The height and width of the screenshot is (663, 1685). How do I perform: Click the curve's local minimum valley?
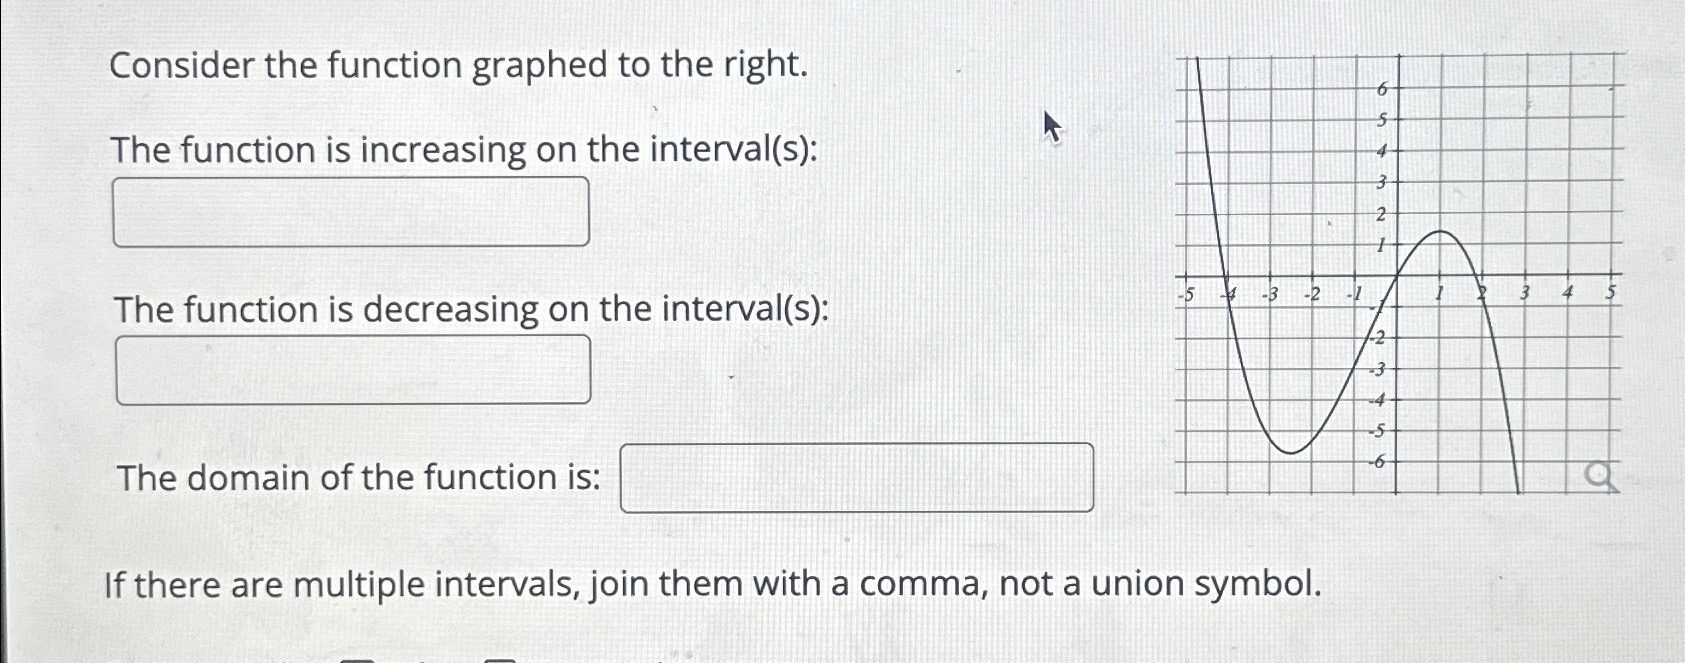click(1290, 452)
